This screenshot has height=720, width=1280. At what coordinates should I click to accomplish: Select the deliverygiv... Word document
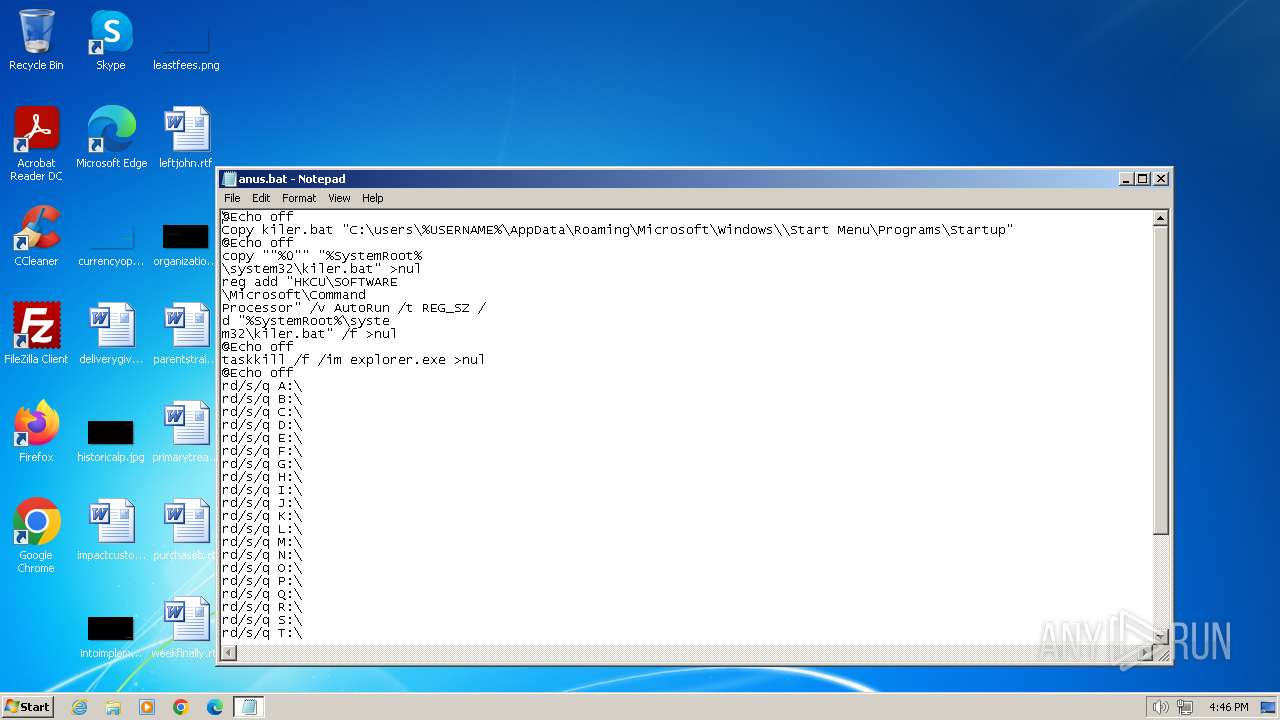coord(111,334)
